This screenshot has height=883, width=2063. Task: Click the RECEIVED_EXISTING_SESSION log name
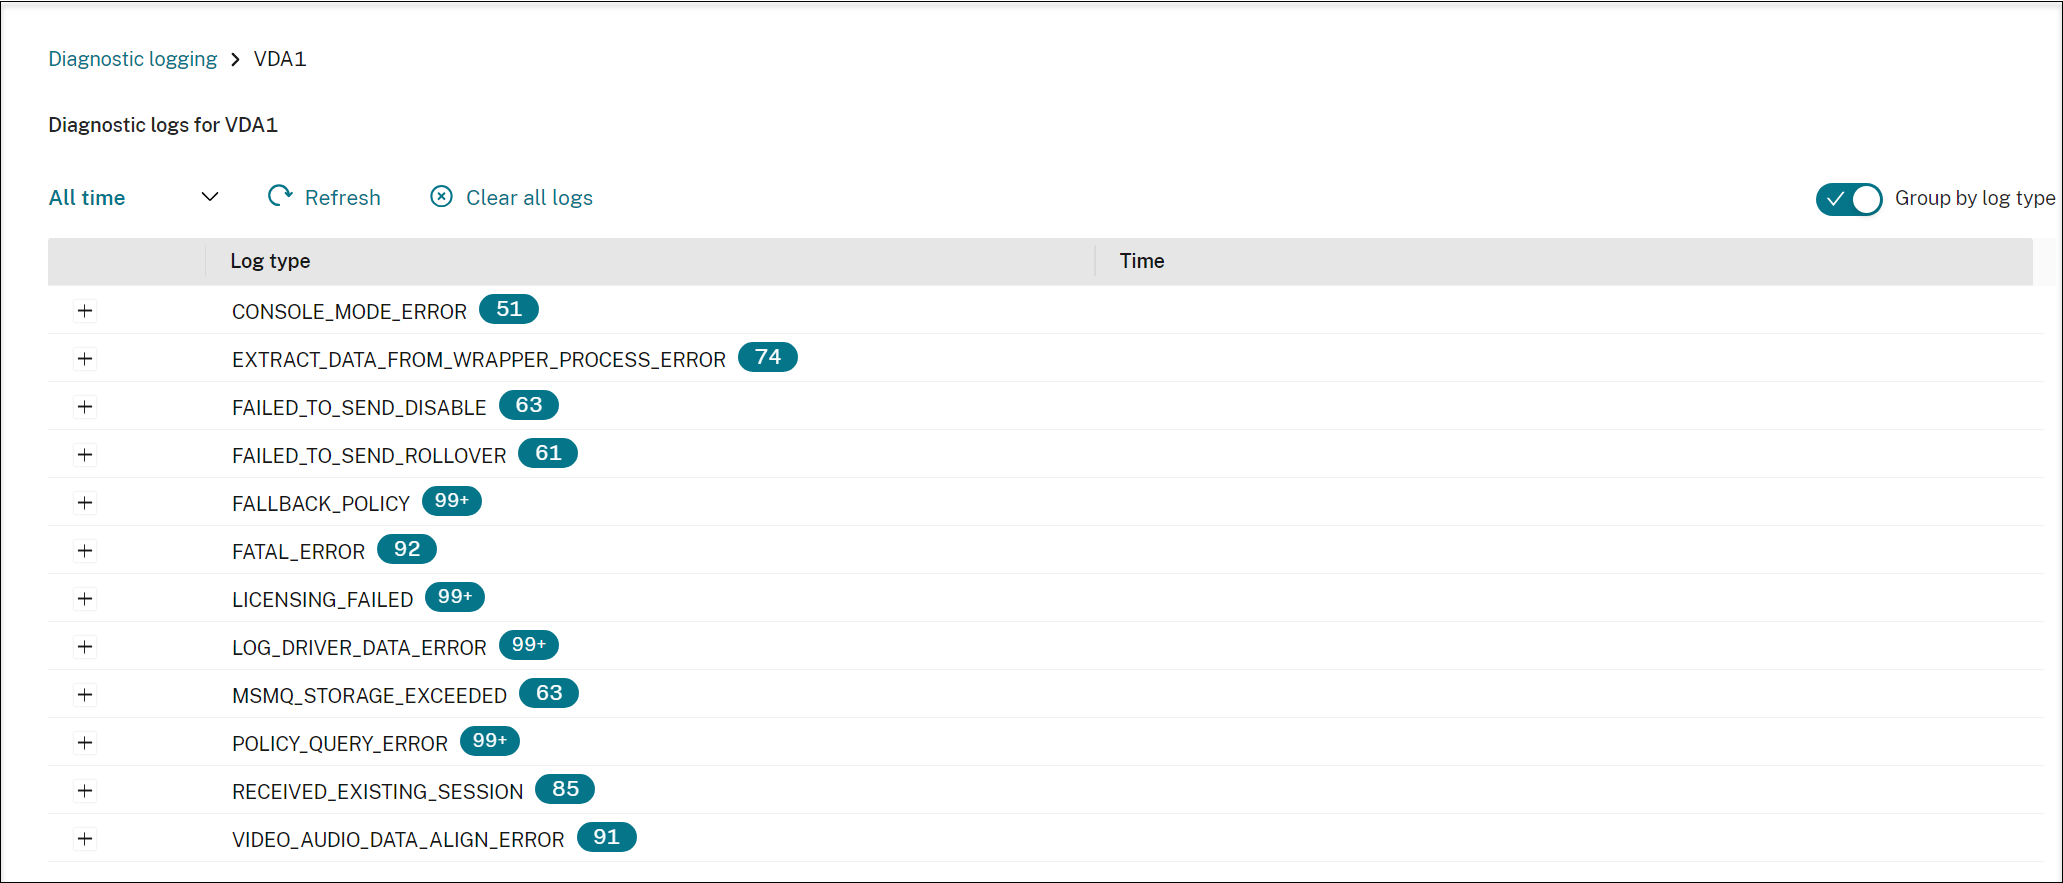pyautogui.click(x=377, y=792)
